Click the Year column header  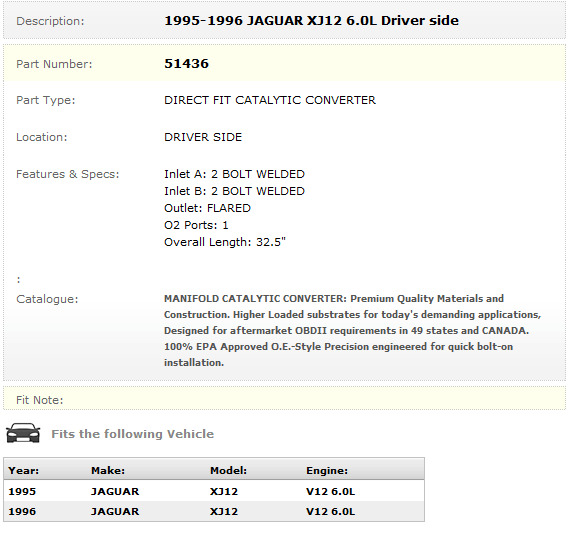pyautogui.click(x=24, y=471)
